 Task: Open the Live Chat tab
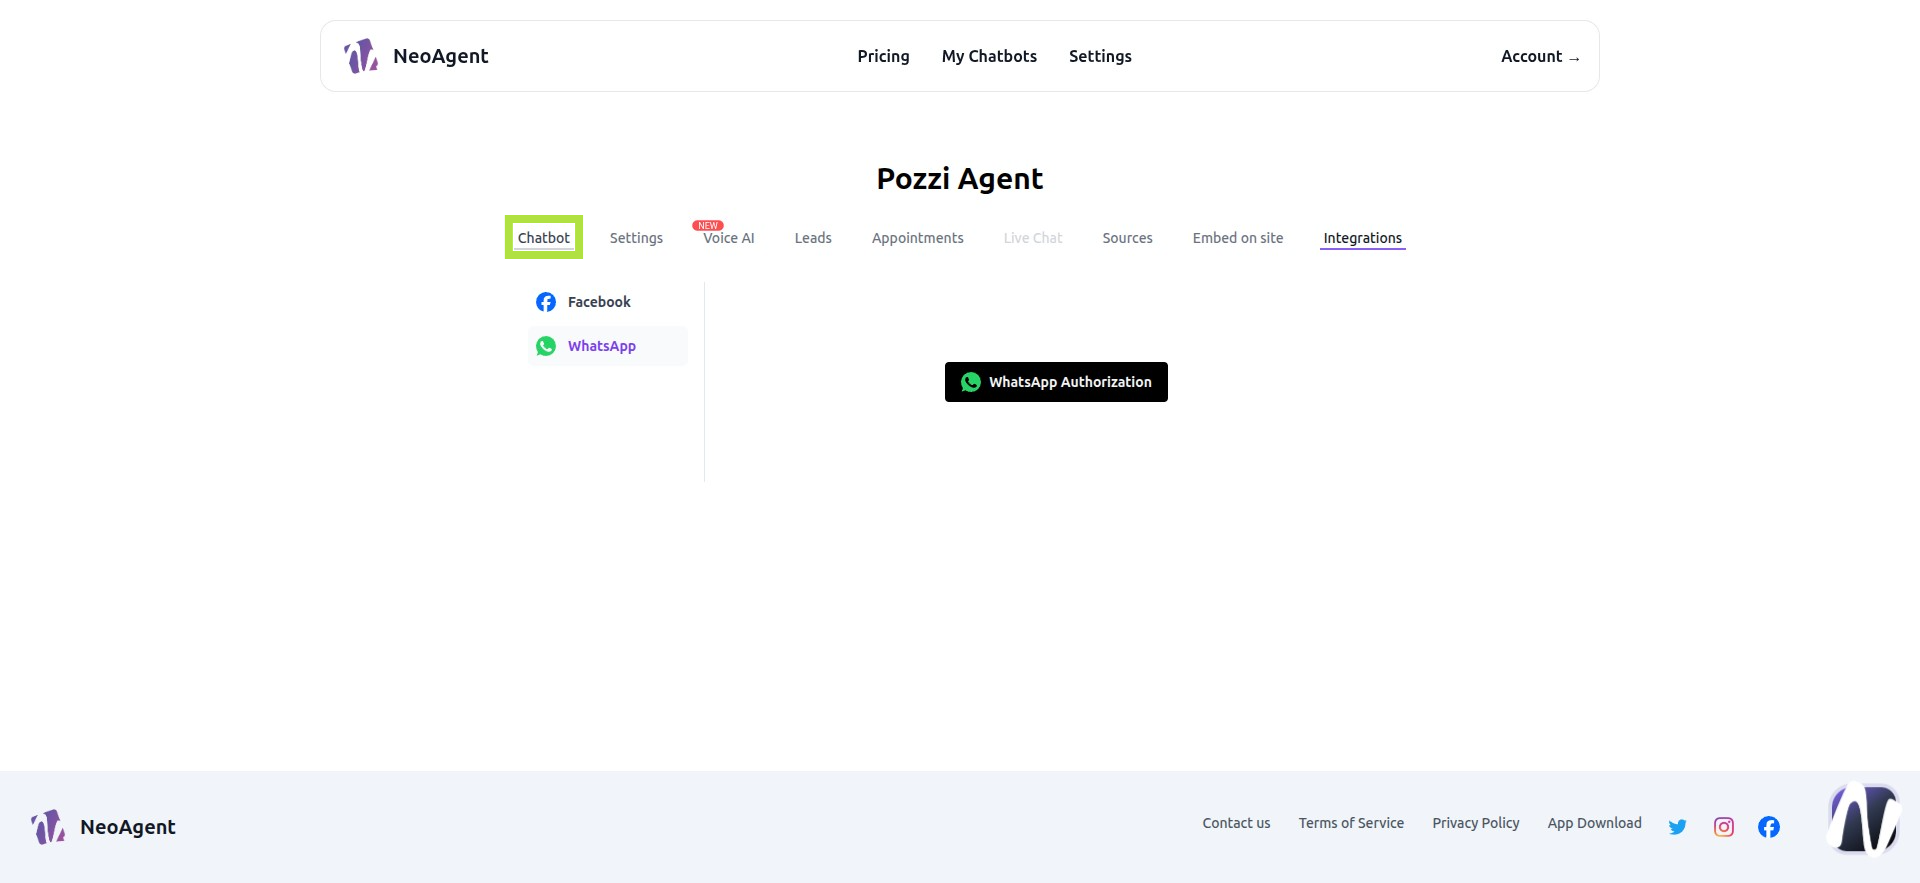point(1033,238)
